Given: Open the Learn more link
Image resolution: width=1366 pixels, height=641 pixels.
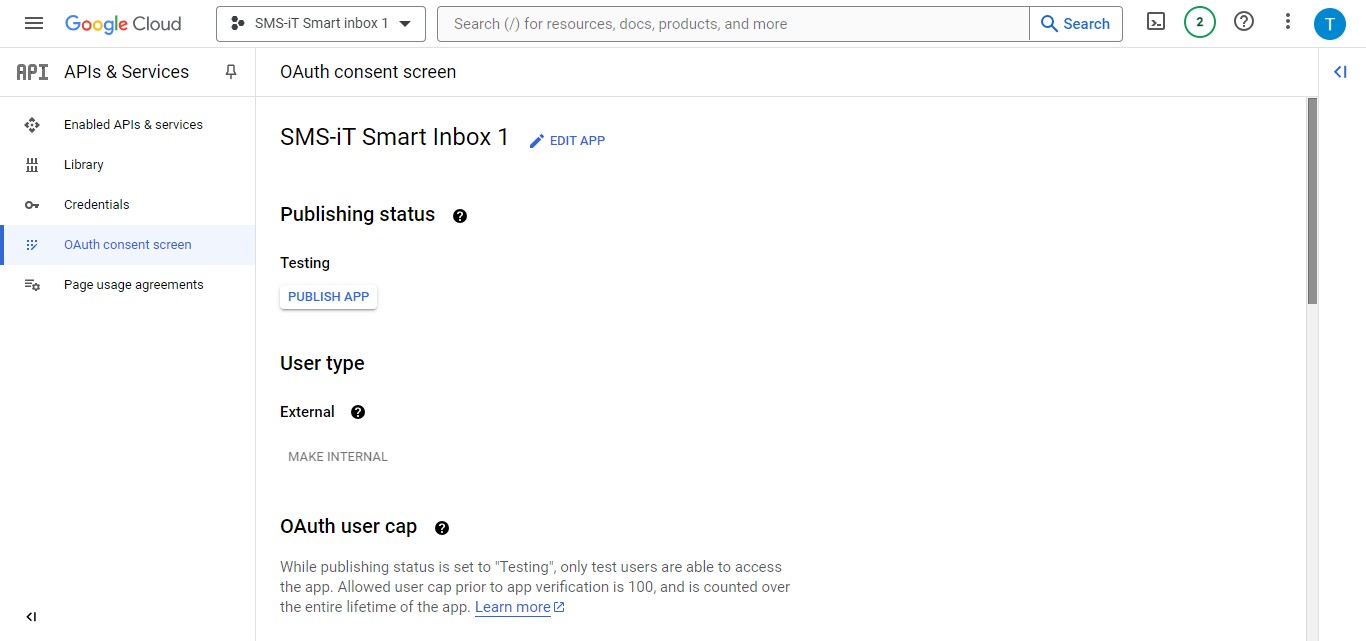Looking at the screenshot, I should pyautogui.click(x=513, y=607).
